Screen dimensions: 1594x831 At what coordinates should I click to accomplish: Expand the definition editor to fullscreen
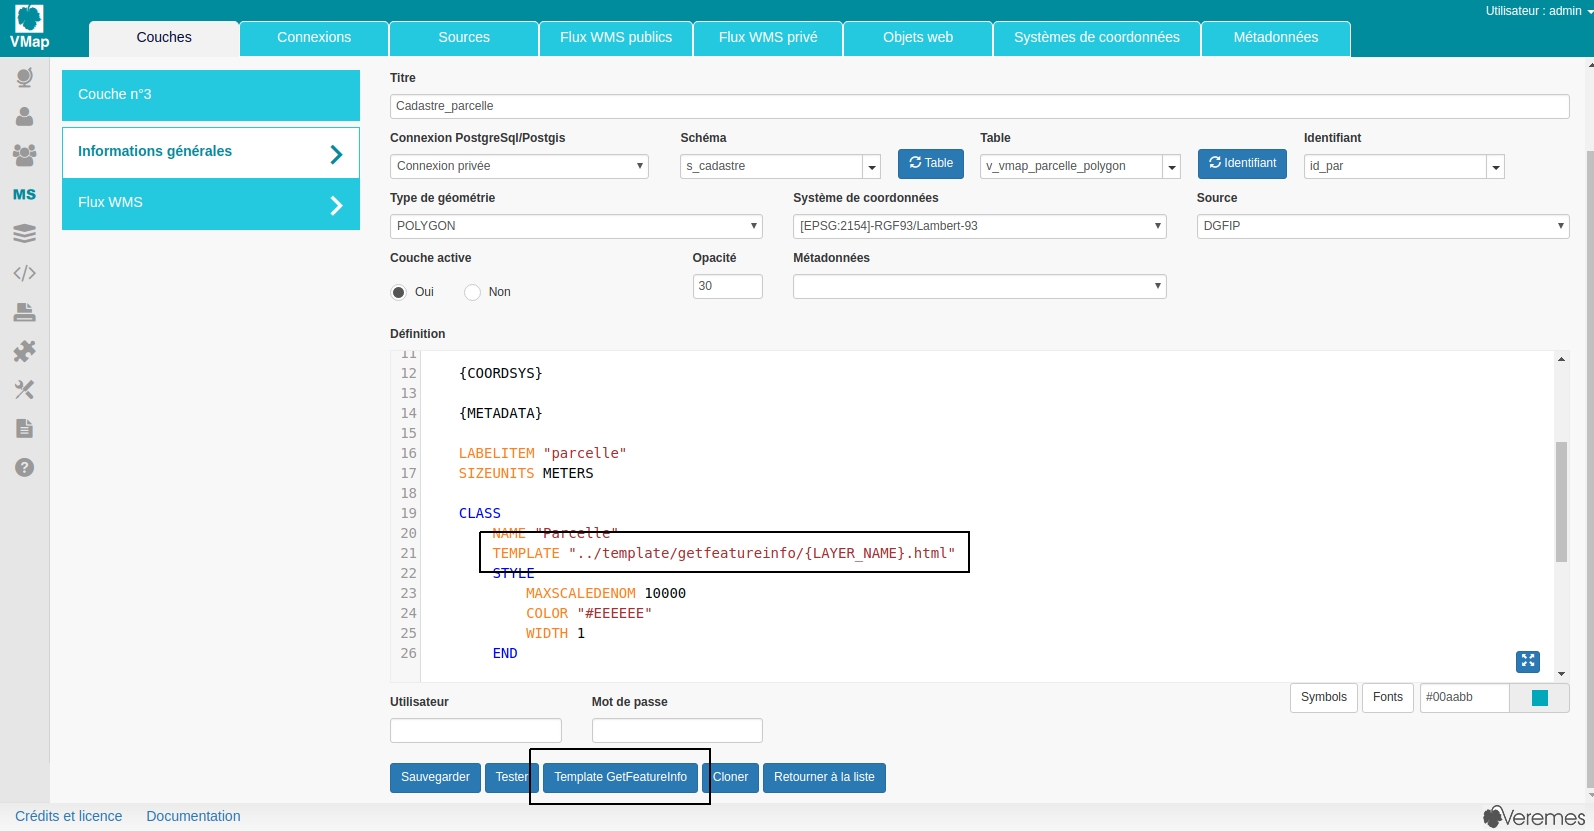pos(1528,661)
